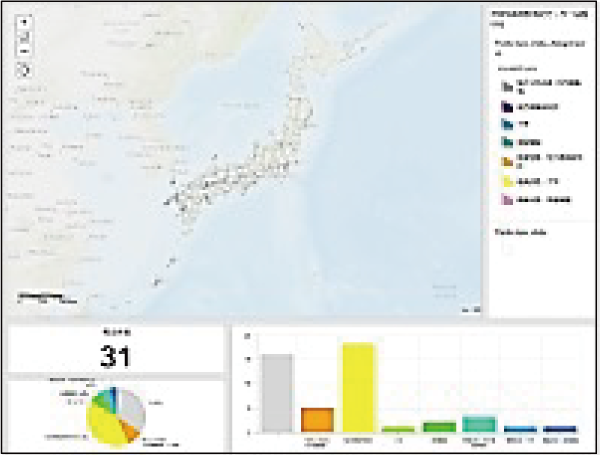Click the zoom out (−) map button
The width and height of the screenshot is (600, 455).
[x=24, y=51]
